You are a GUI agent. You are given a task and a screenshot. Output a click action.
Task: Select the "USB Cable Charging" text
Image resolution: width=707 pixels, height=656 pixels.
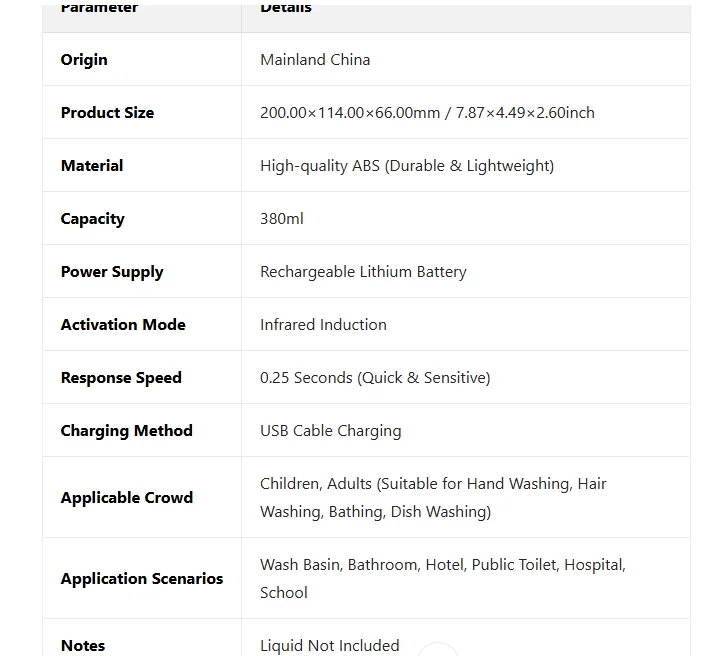330,431
